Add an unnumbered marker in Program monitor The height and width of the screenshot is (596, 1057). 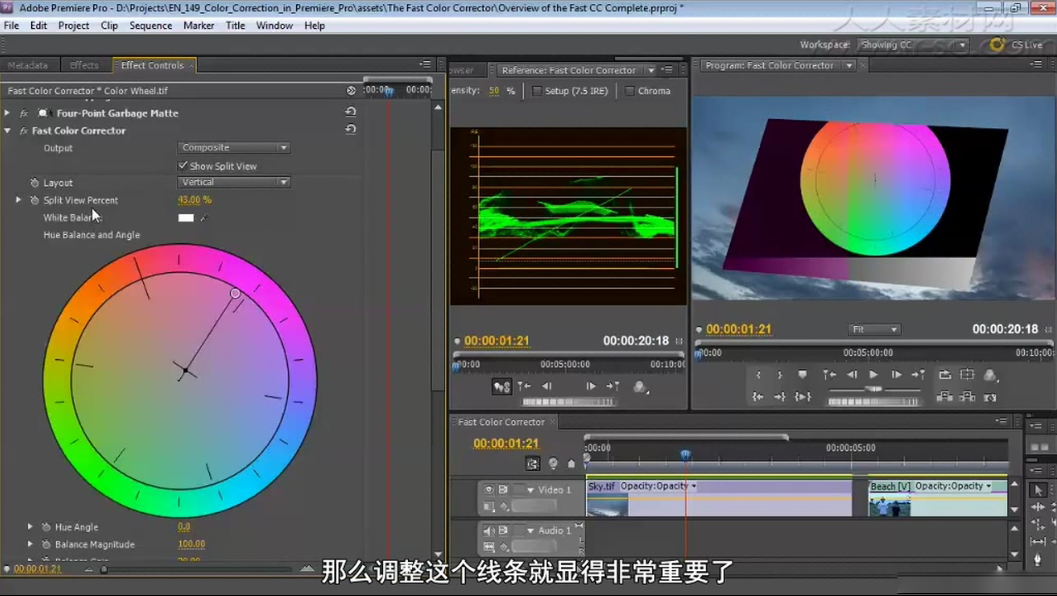802,375
